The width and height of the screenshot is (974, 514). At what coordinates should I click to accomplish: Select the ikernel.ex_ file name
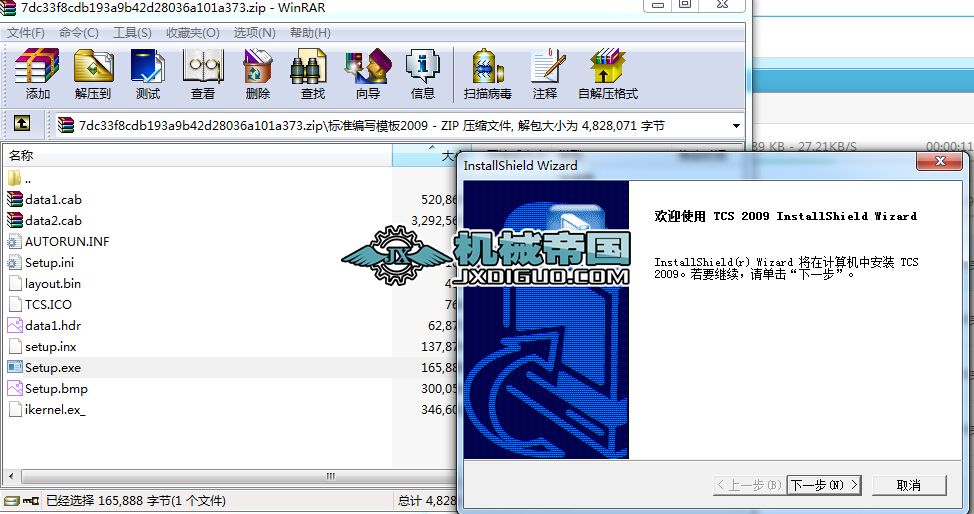tap(55, 410)
